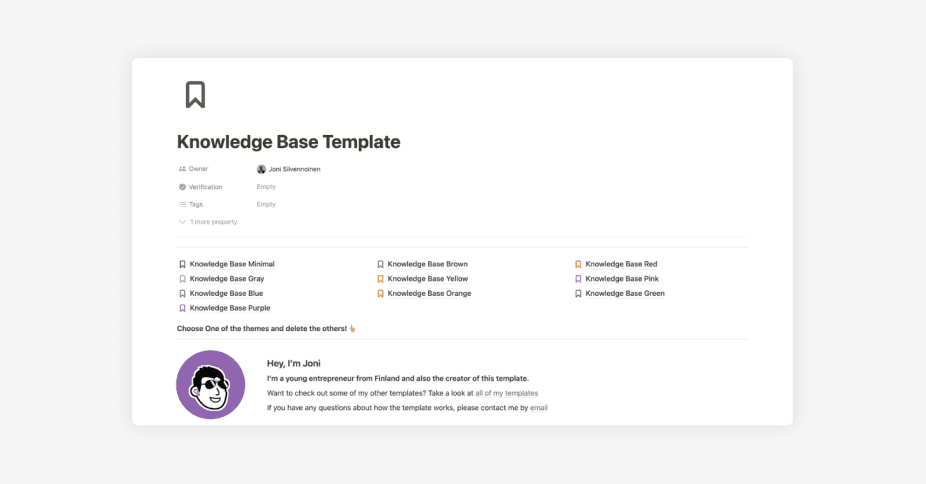Follow the all of my templates link
The height and width of the screenshot is (484, 926).
point(507,393)
